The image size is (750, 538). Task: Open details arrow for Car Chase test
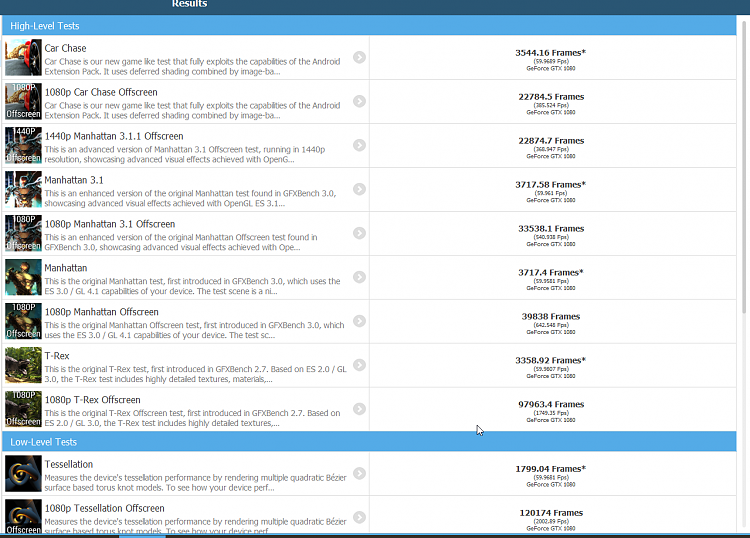pos(359,57)
